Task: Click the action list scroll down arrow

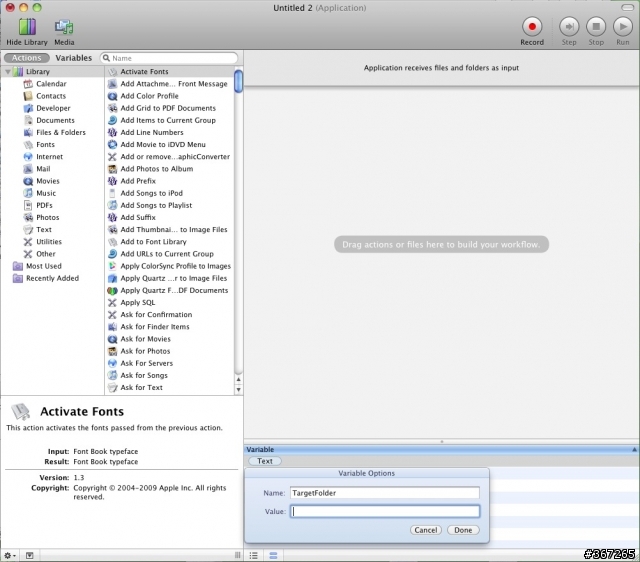Action: point(238,389)
